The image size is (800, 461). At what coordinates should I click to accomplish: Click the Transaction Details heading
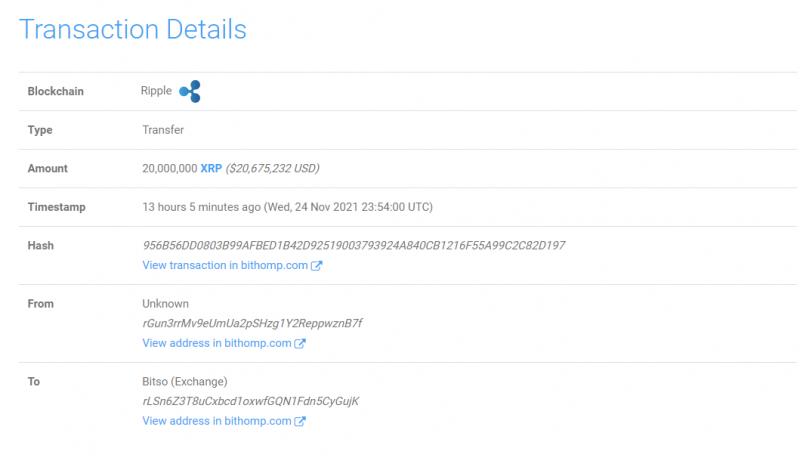(133, 29)
